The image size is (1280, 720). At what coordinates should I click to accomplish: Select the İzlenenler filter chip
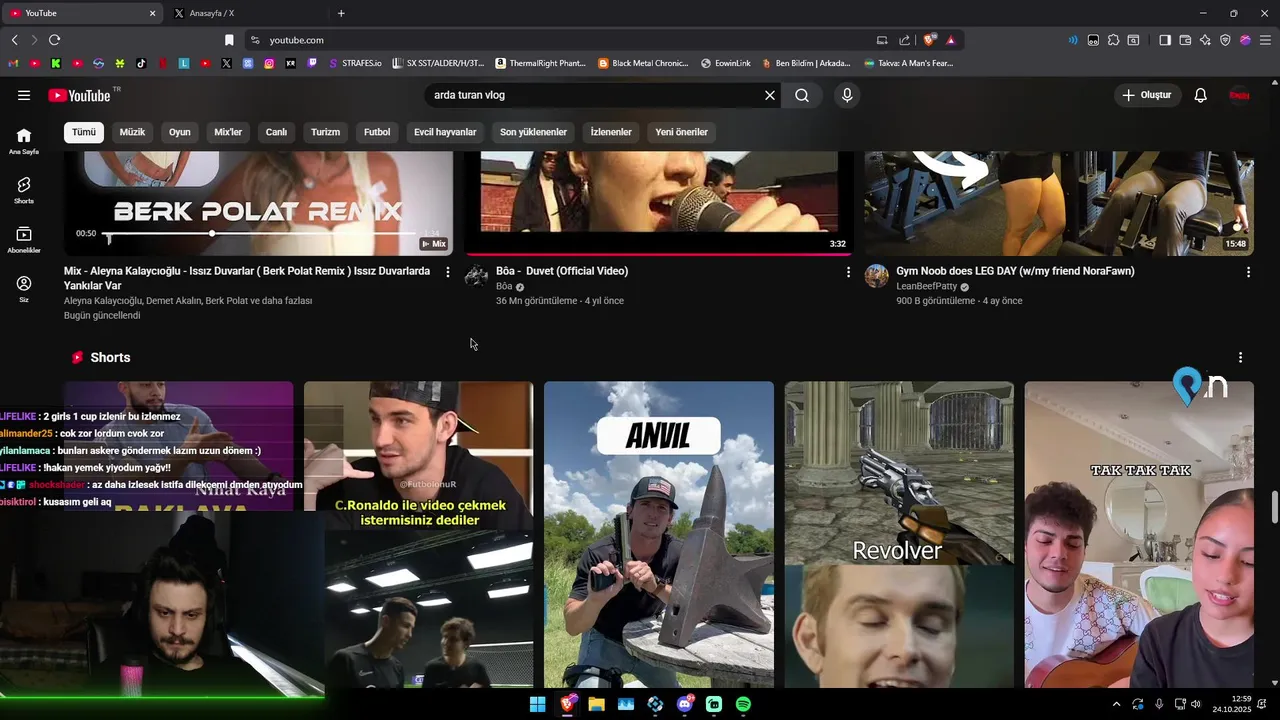click(x=611, y=132)
